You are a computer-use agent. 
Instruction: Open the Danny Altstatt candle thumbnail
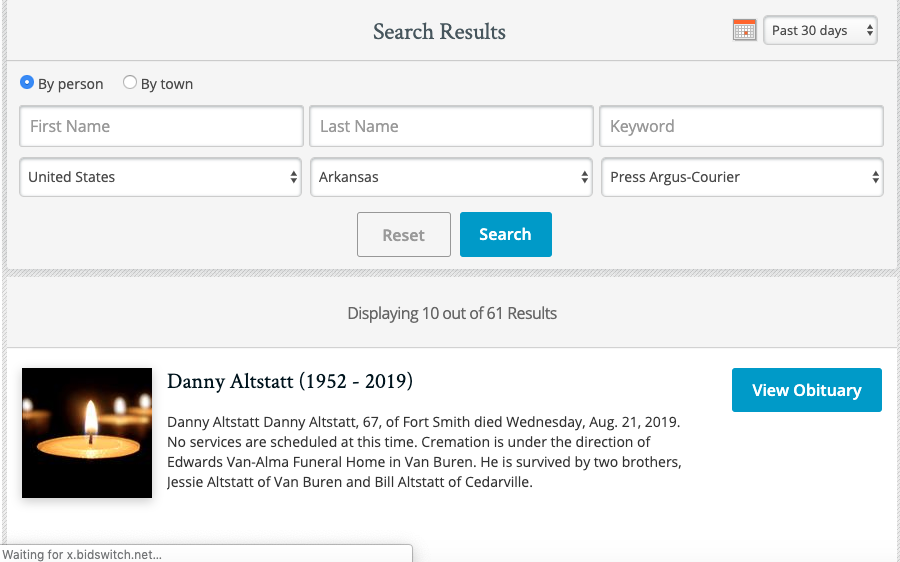click(87, 433)
